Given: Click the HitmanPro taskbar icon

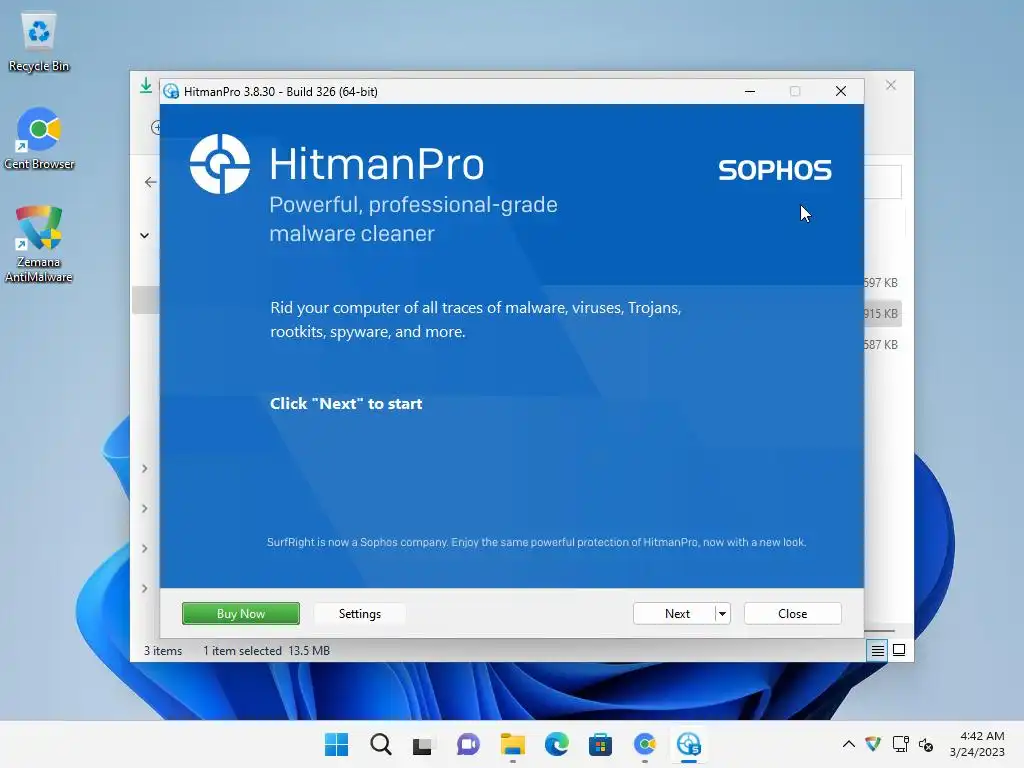Looking at the screenshot, I should (x=688, y=744).
